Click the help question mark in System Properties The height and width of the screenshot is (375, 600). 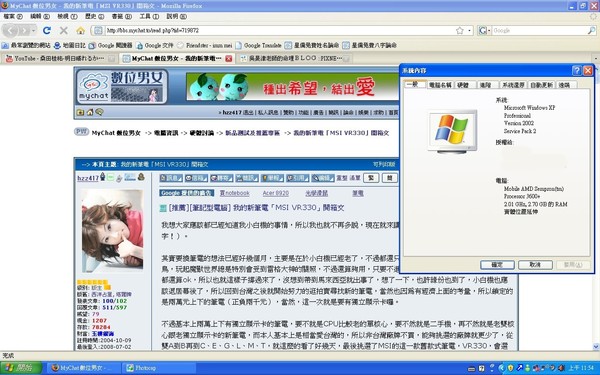[576, 70]
